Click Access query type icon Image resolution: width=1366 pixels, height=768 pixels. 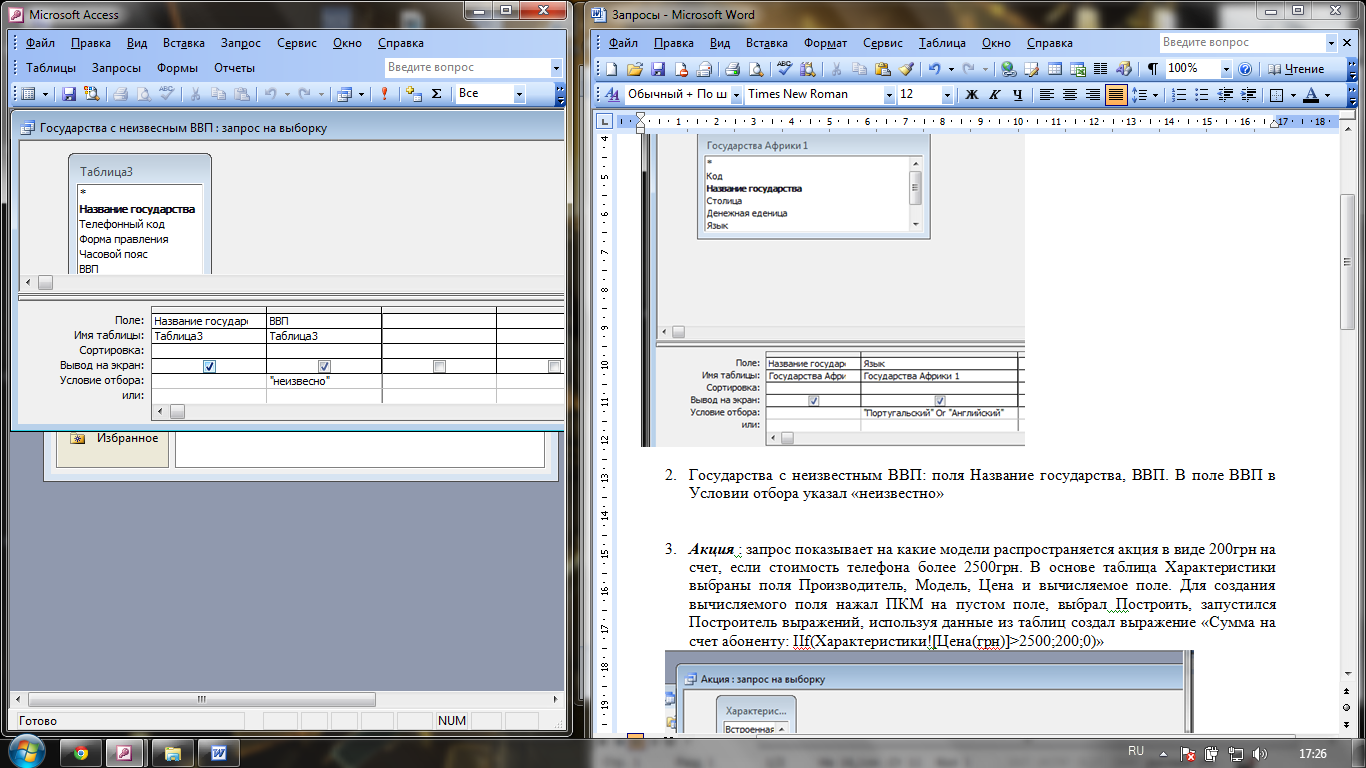click(x=344, y=93)
